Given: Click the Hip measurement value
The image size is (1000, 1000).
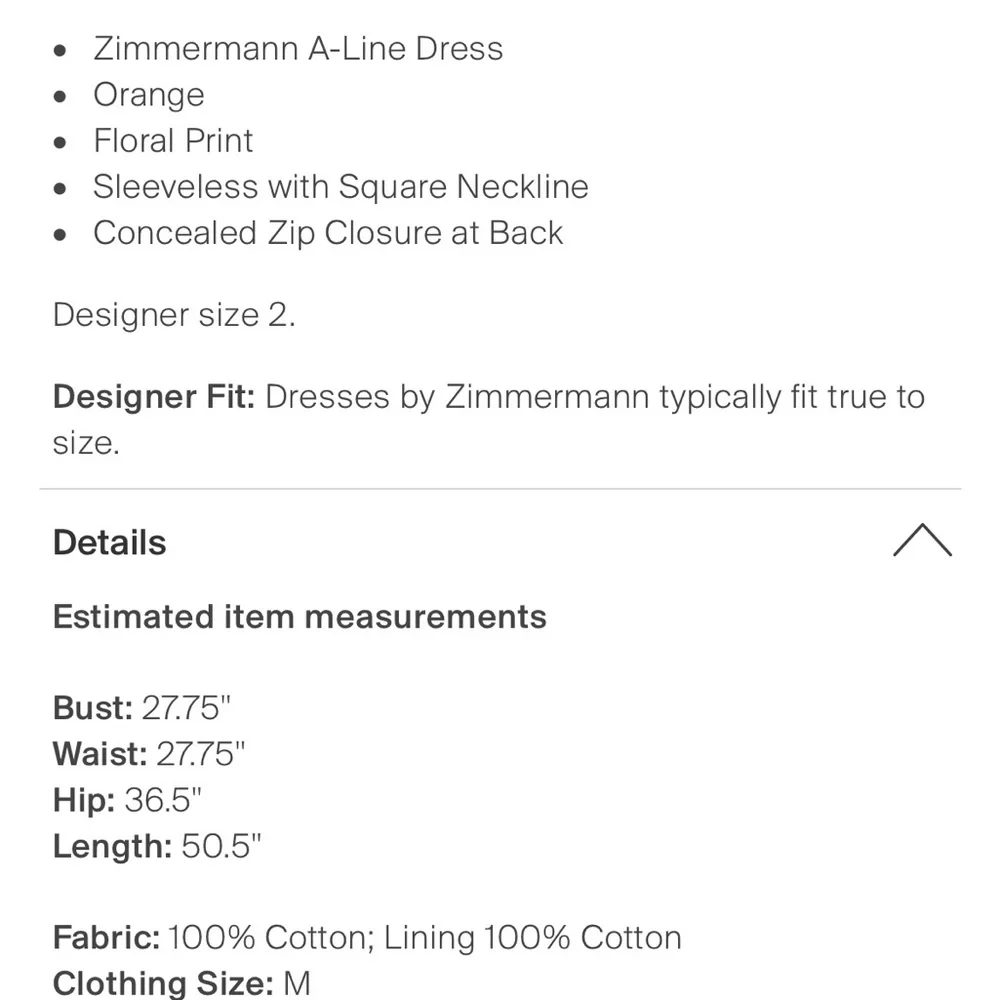Looking at the screenshot, I should click(x=165, y=800).
